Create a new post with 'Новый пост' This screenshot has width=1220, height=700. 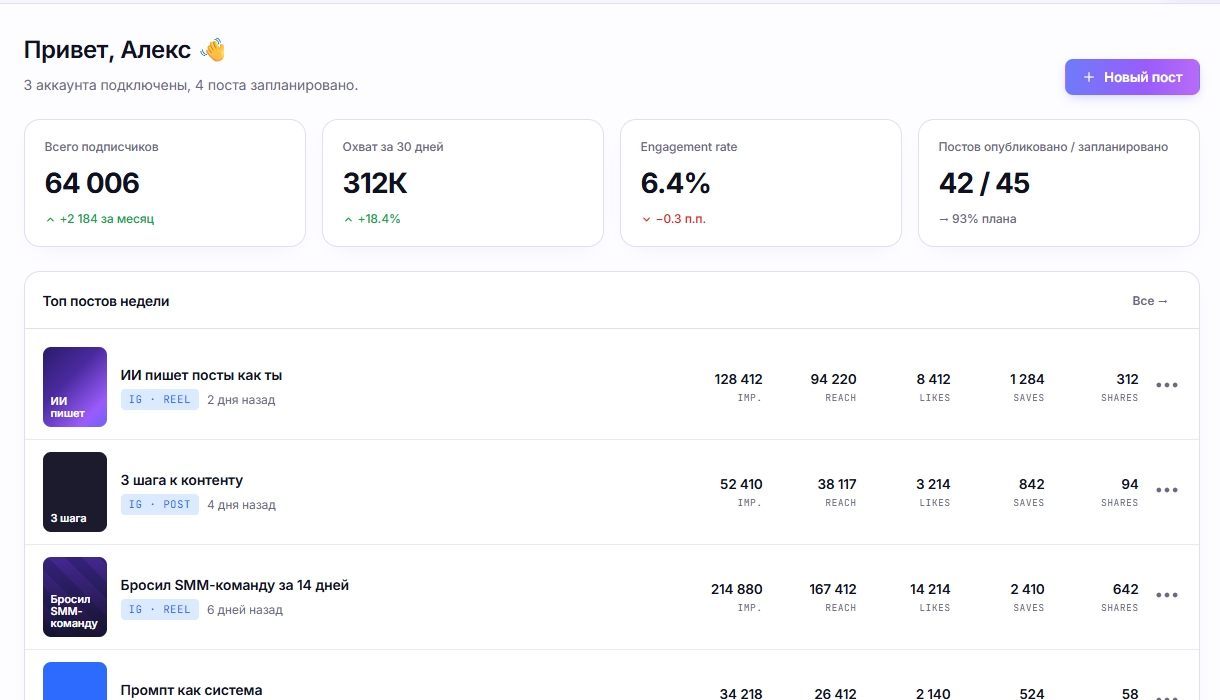[1132, 77]
